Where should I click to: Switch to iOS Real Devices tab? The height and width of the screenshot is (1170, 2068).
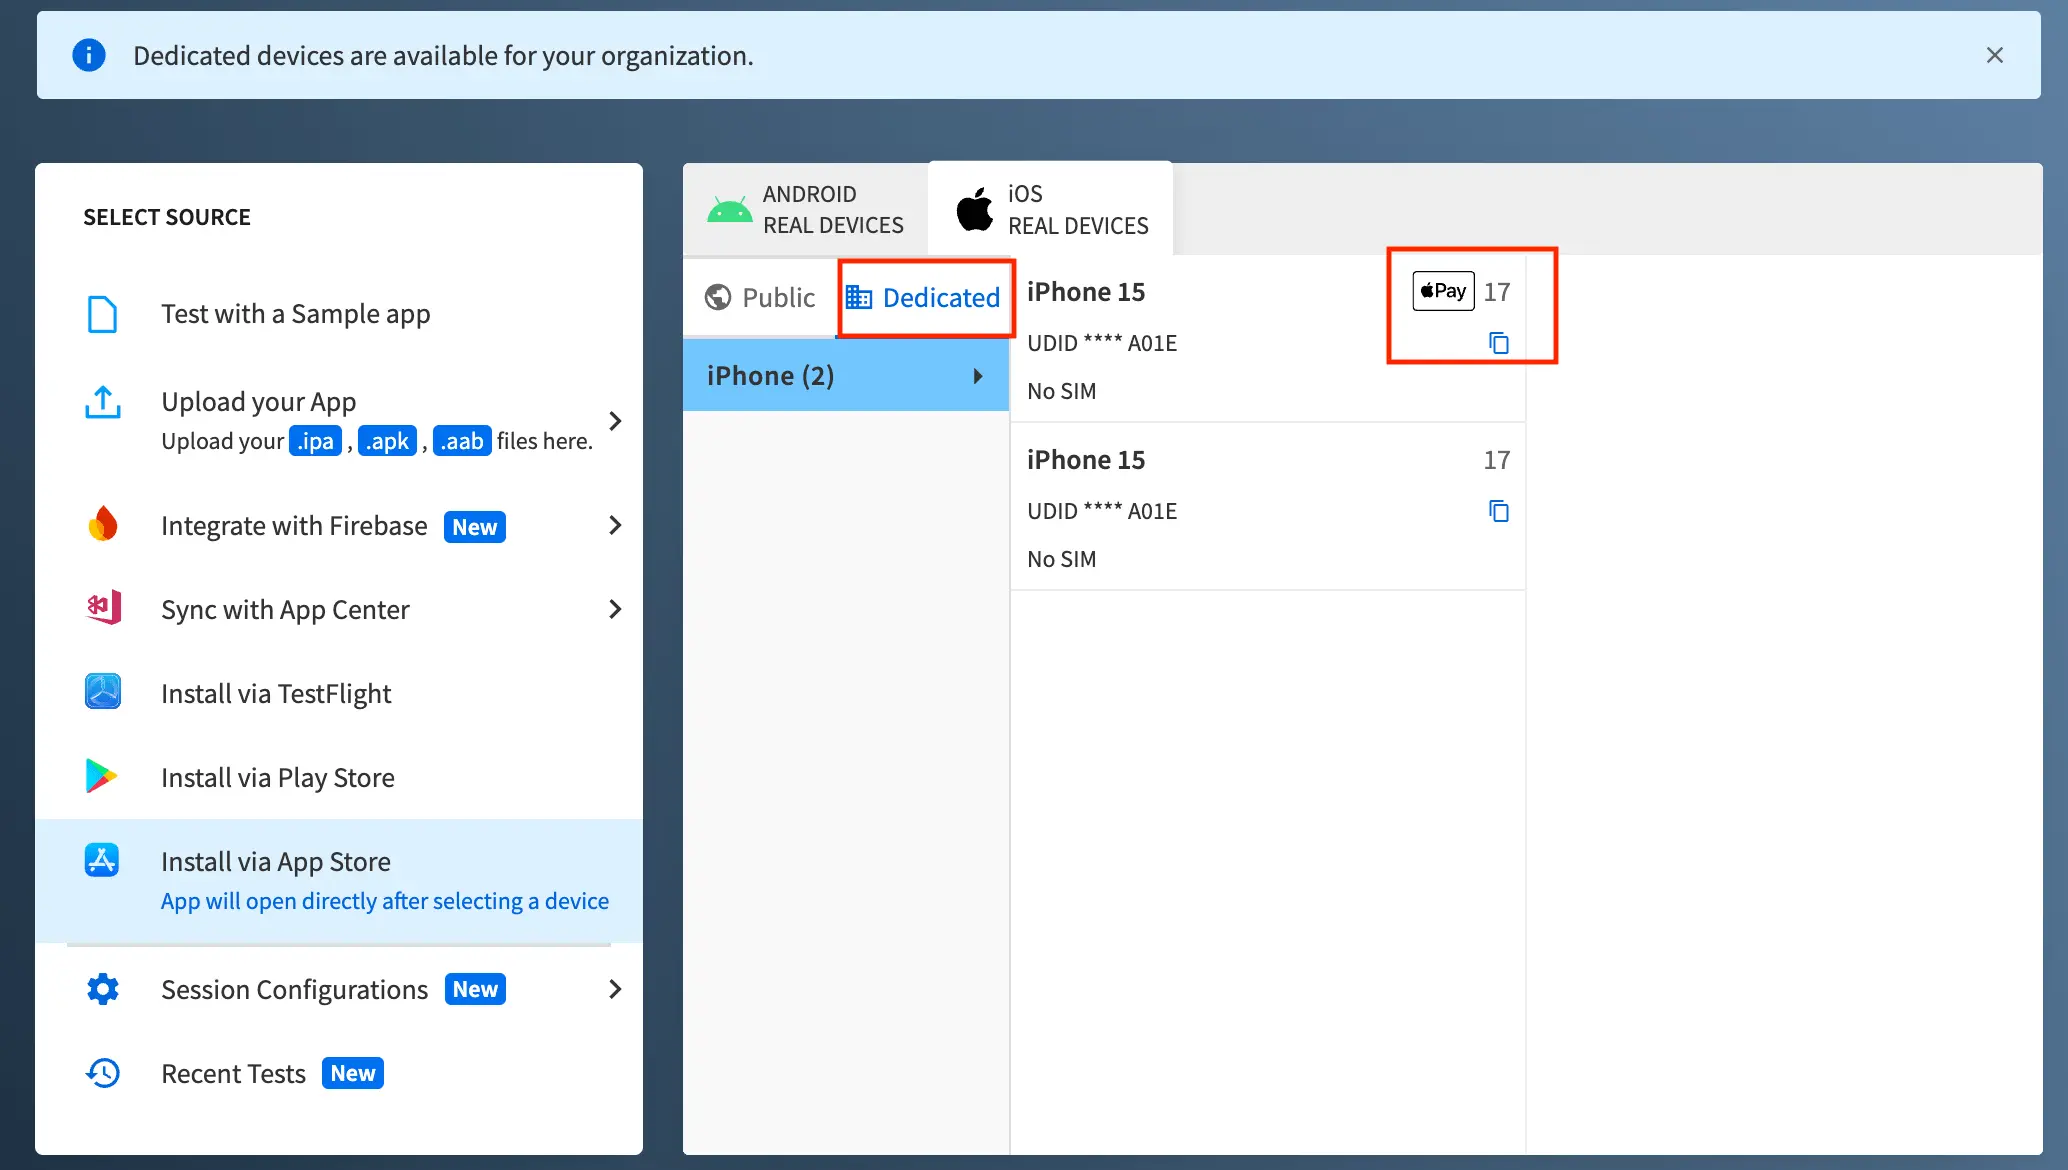click(1050, 209)
